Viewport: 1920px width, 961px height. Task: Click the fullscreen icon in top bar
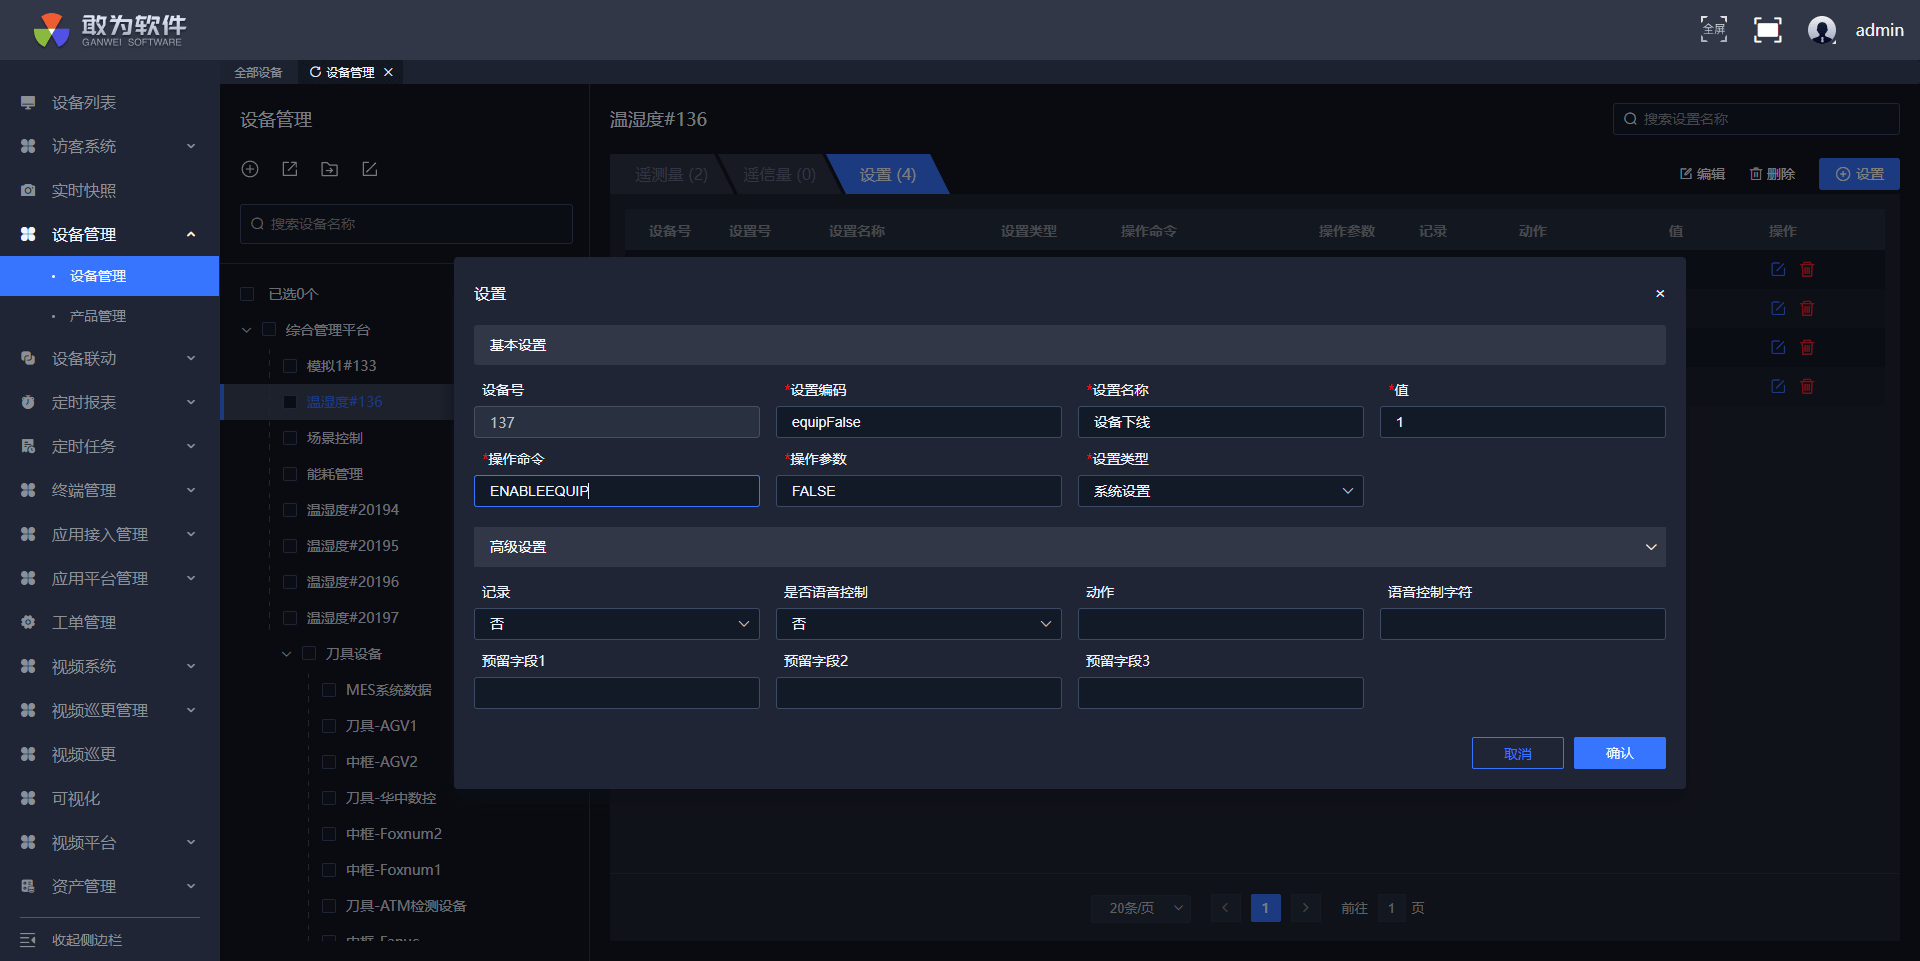tap(1767, 30)
